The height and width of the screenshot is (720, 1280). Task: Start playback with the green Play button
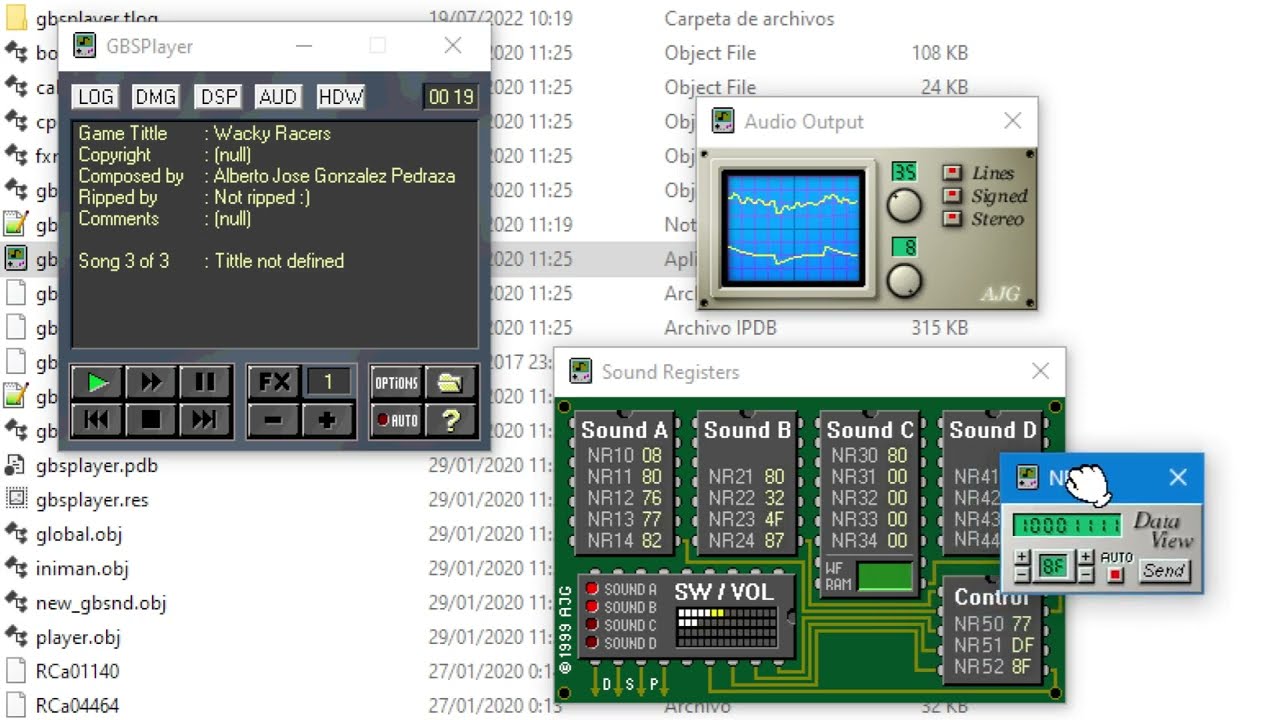click(x=98, y=382)
